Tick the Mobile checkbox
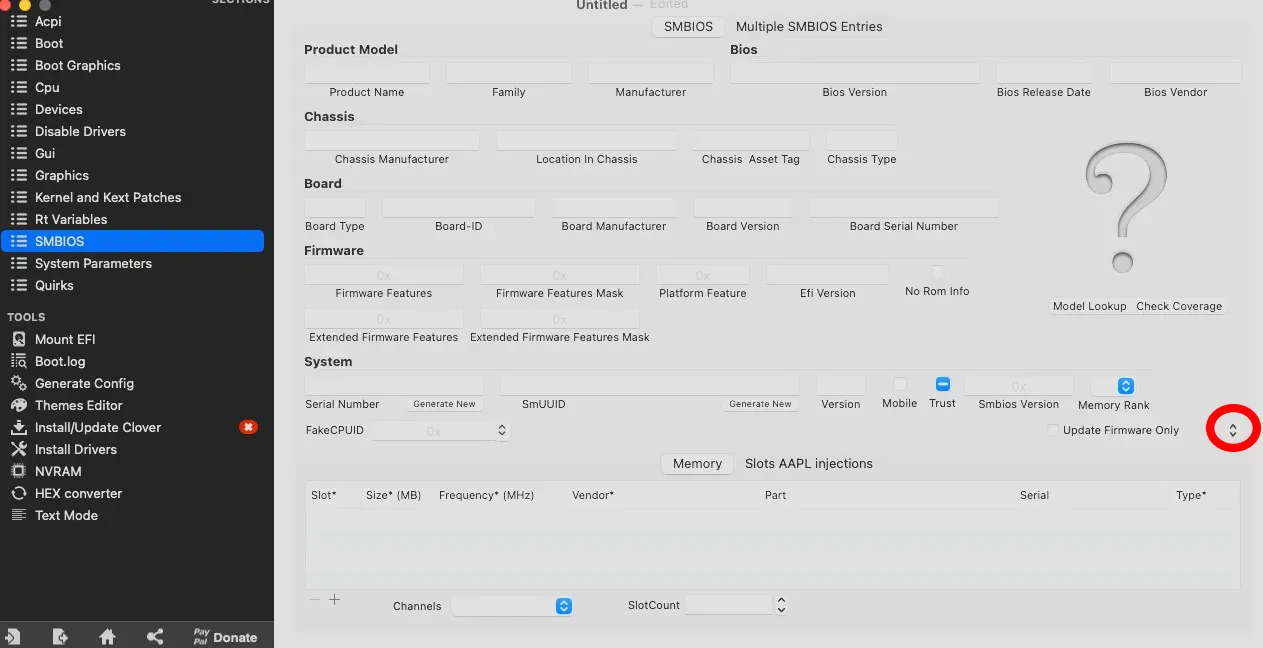Image resolution: width=1263 pixels, height=648 pixels. point(899,384)
